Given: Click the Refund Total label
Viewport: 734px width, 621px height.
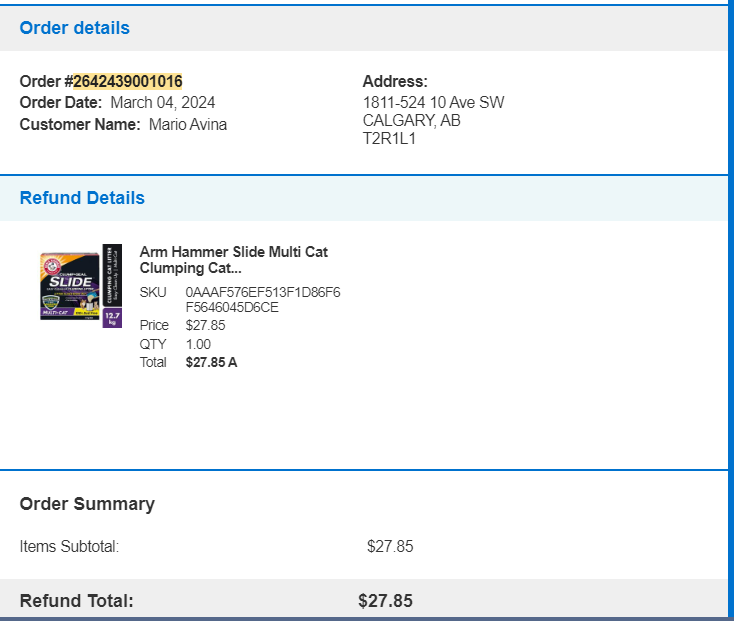Looking at the screenshot, I should (76, 601).
